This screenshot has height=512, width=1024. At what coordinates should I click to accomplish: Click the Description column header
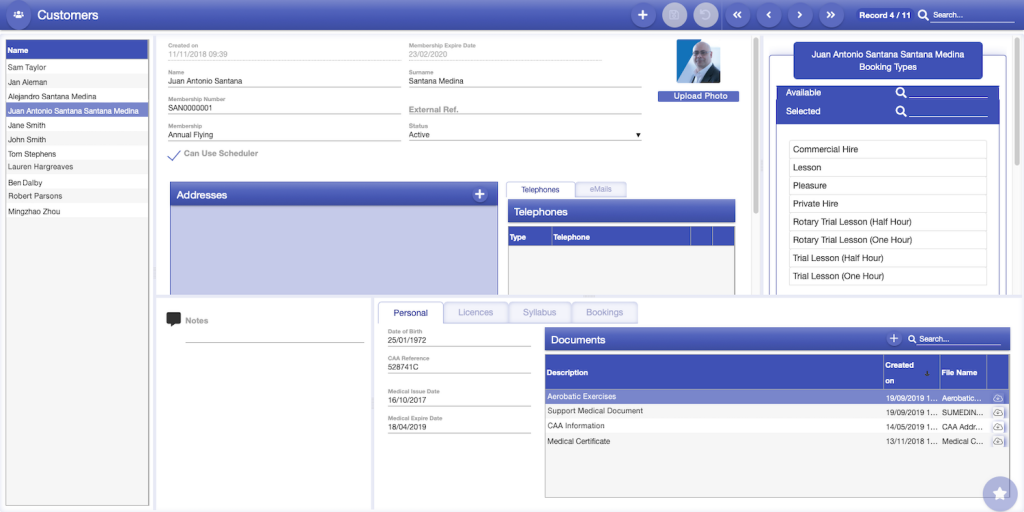click(714, 373)
